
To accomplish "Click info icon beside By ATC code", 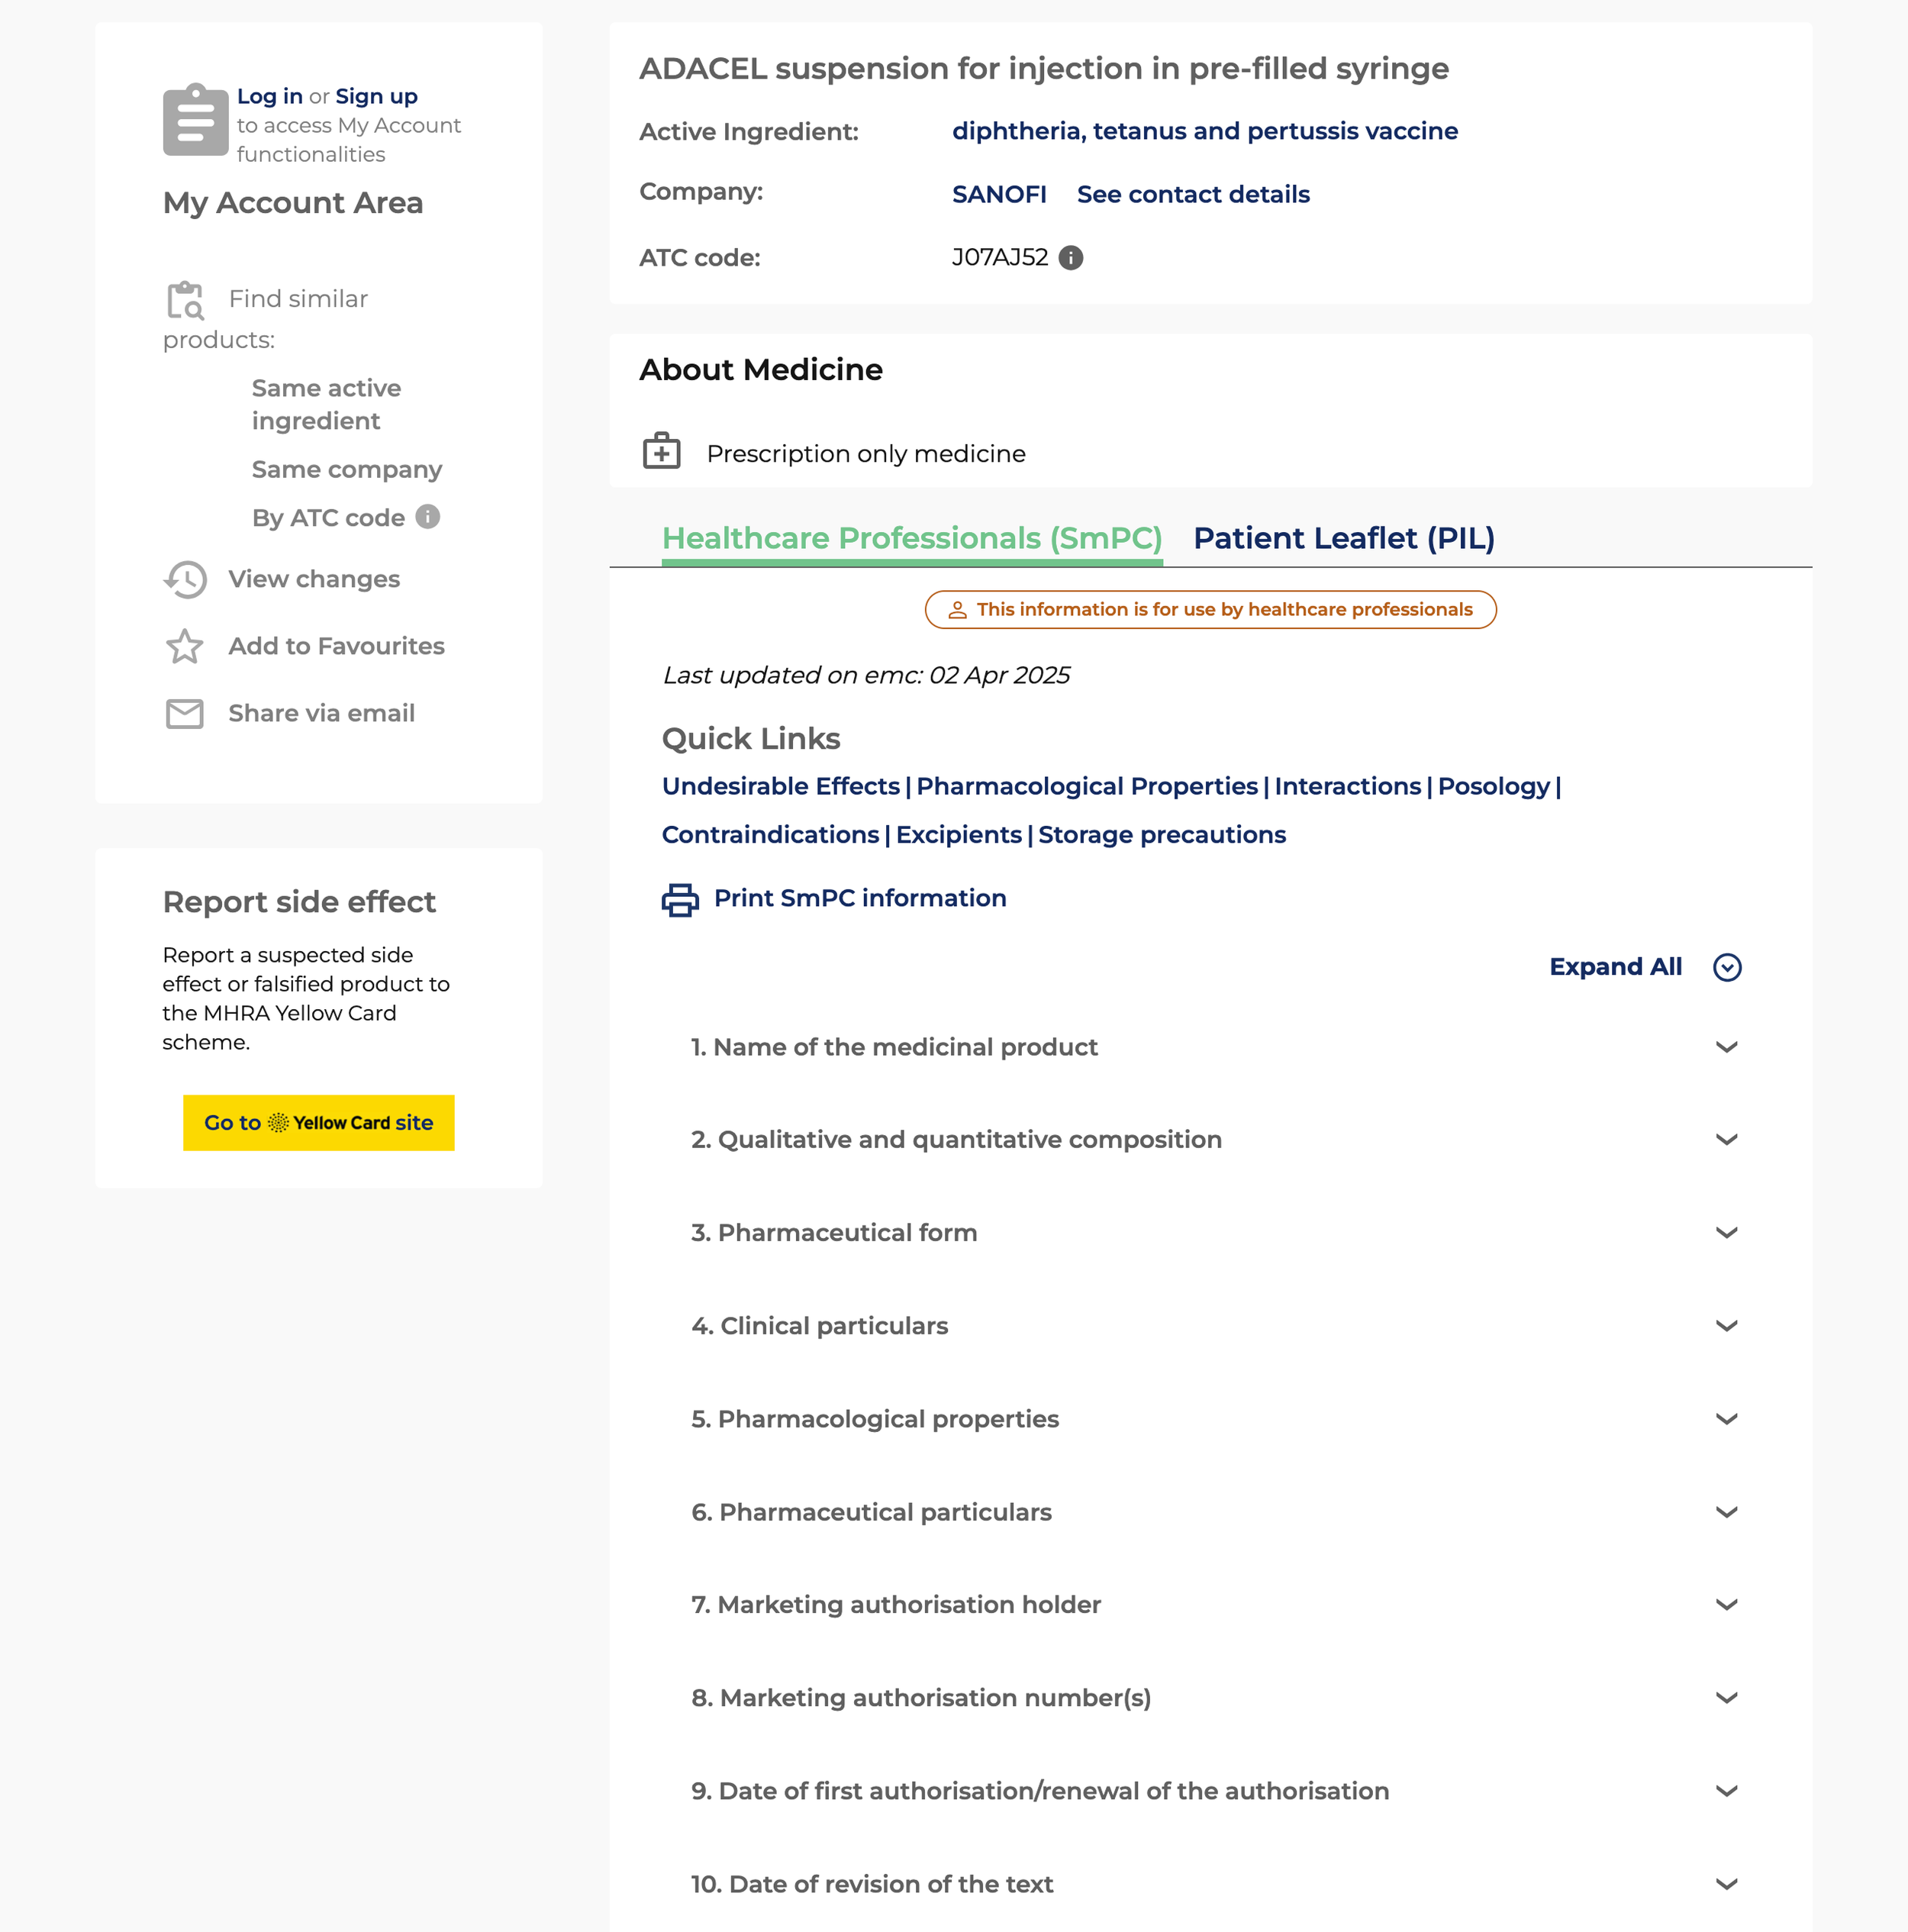I will pyautogui.click(x=428, y=517).
